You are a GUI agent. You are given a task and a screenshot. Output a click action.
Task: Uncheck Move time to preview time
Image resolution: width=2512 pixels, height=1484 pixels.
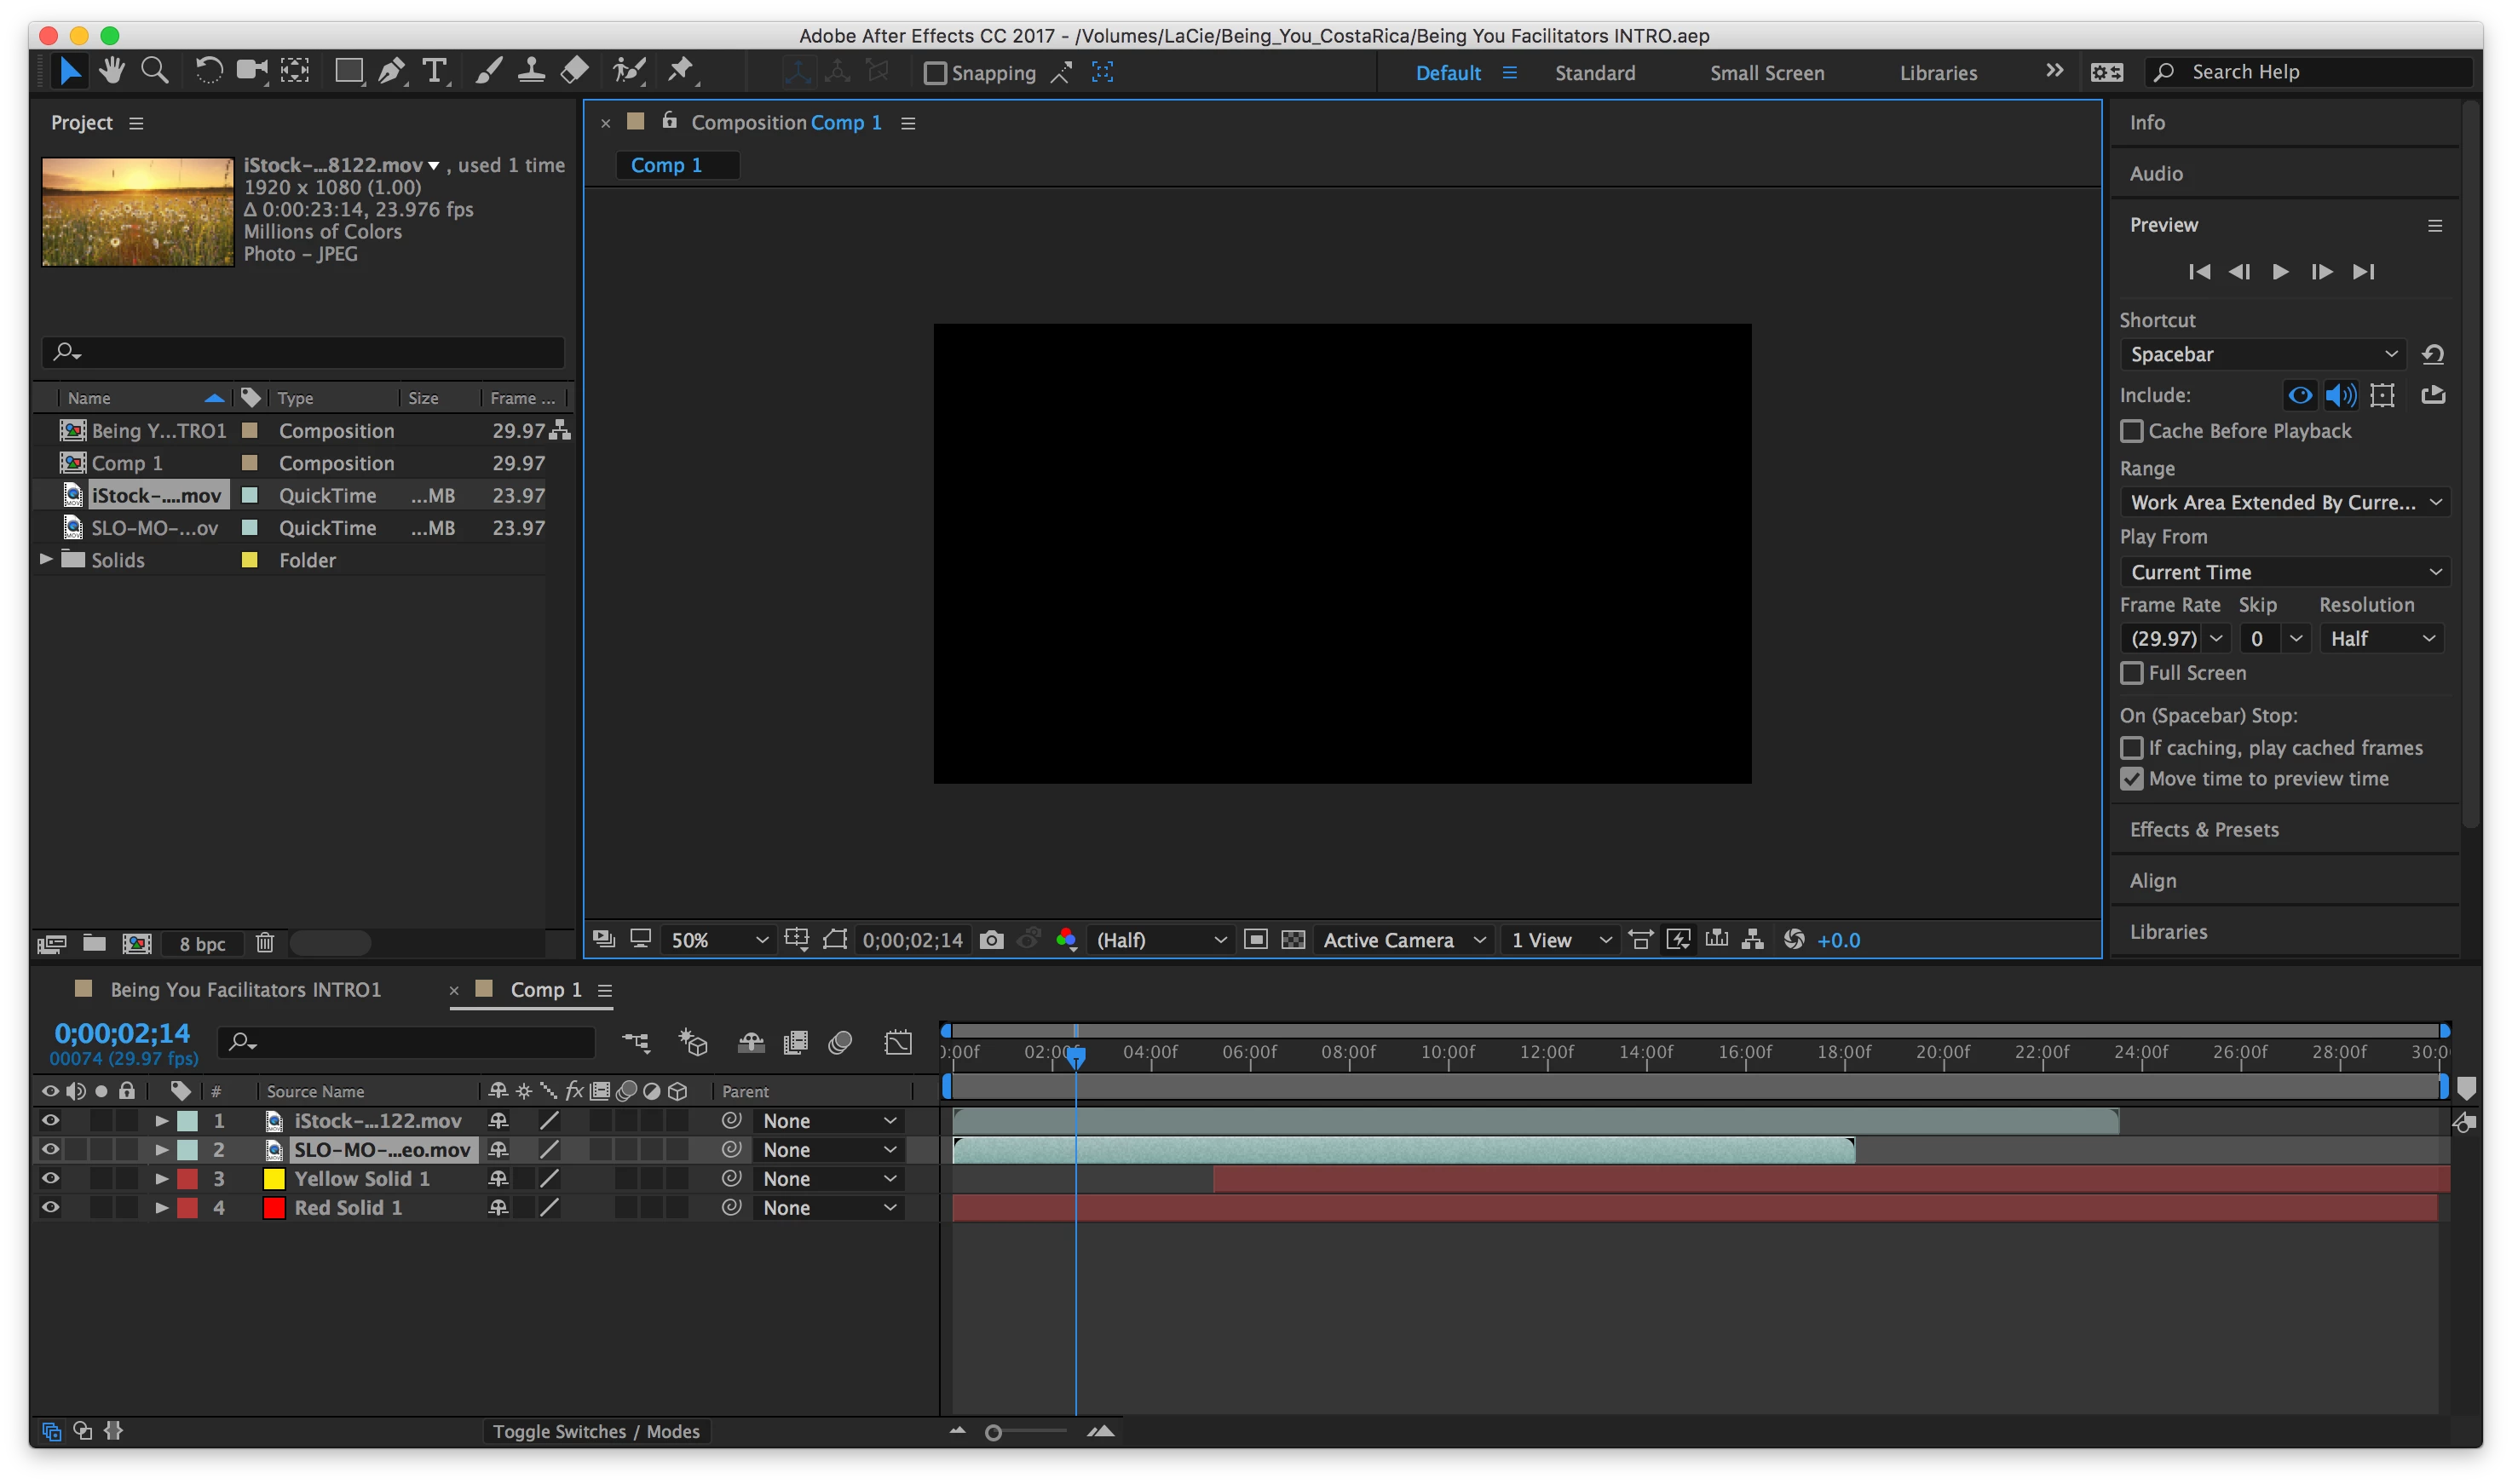[2132, 779]
